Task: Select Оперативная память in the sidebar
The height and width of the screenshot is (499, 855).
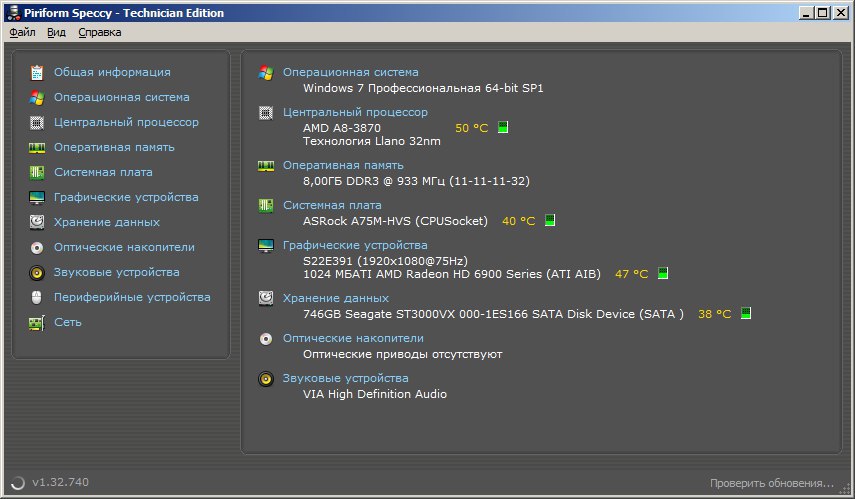Action: tap(114, 148)
